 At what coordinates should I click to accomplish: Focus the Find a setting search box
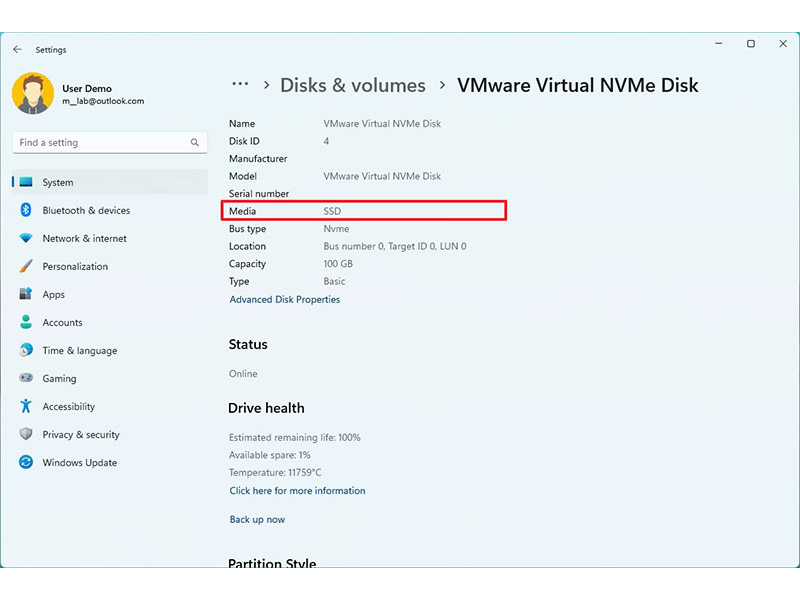click(x=110, y=142)
